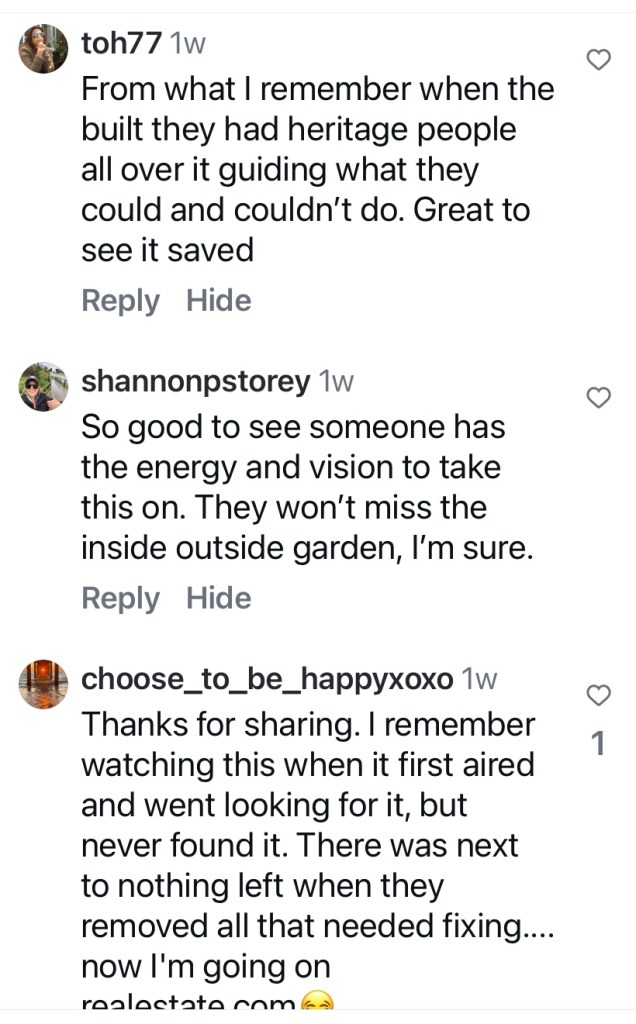636x1024 pixels.
Task: Hide shannonpstorey's comment
Action: tap(218, 599)
